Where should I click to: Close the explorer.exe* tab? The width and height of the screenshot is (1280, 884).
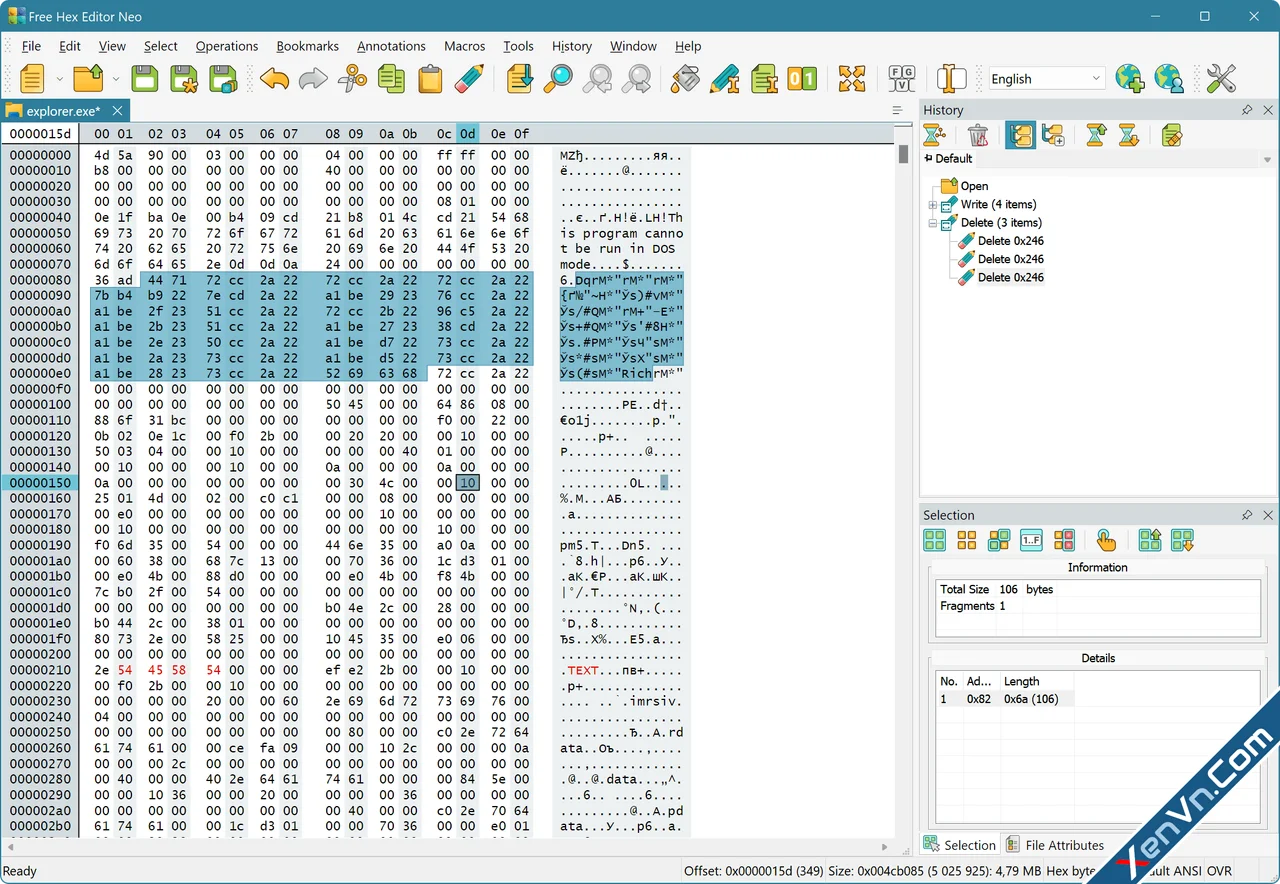coord(117,111)
